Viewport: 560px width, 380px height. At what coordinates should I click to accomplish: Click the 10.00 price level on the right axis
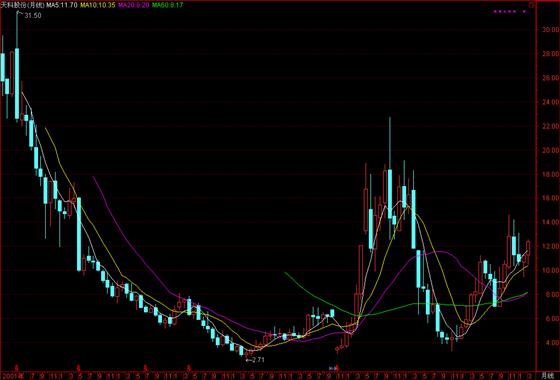pos(550,270)
